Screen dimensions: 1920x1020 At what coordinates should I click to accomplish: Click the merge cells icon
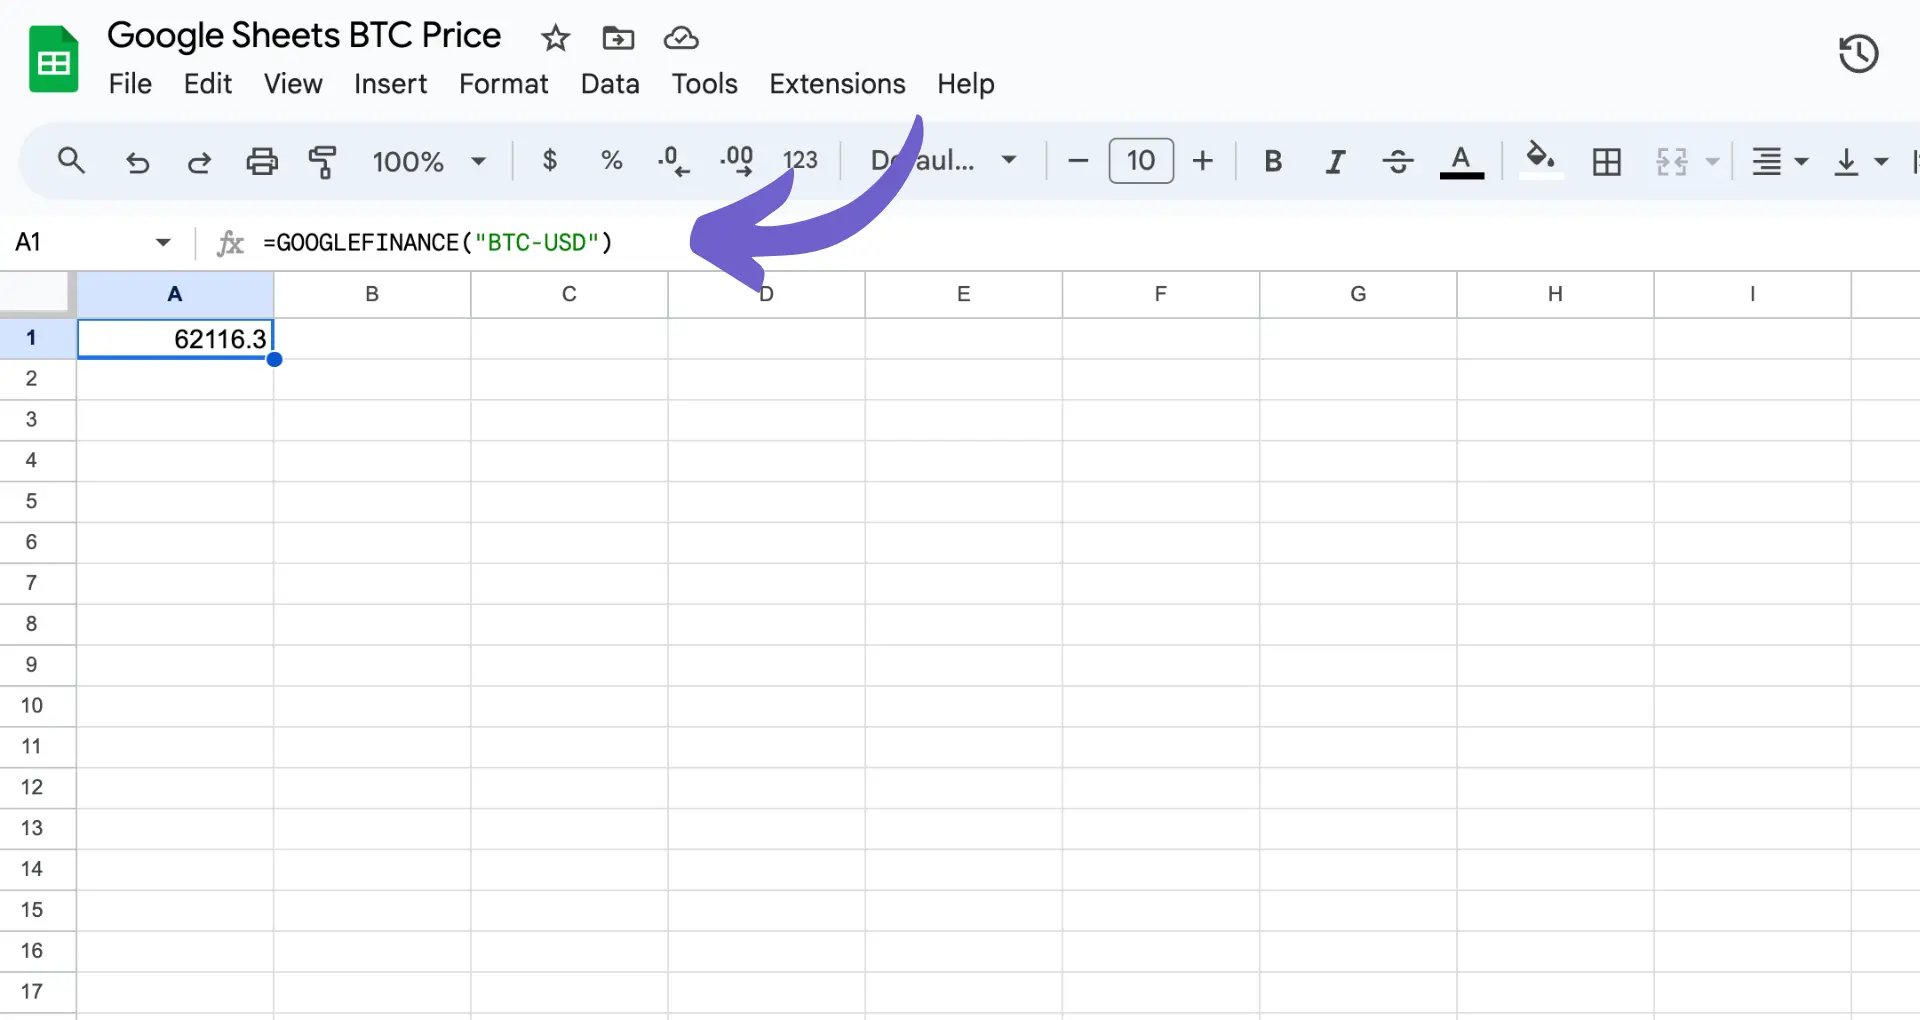[1672, 161]
